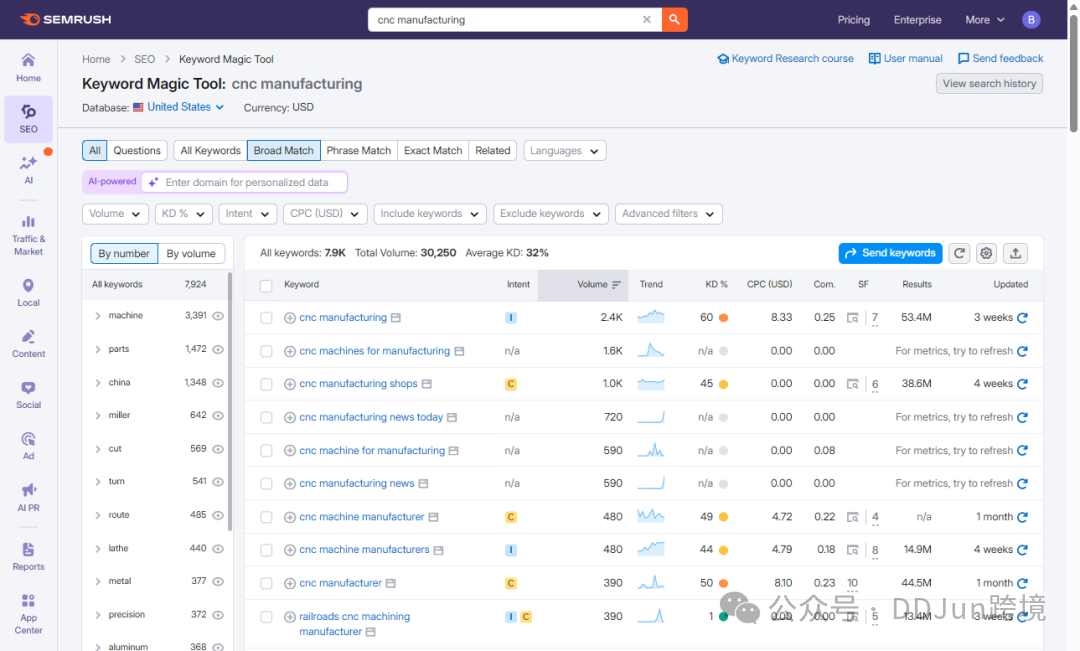Image resolution: width=1080 pixels, height=651 pixels.
Task: Open Exclude keywords dropdown
Action: click(551, 214)
